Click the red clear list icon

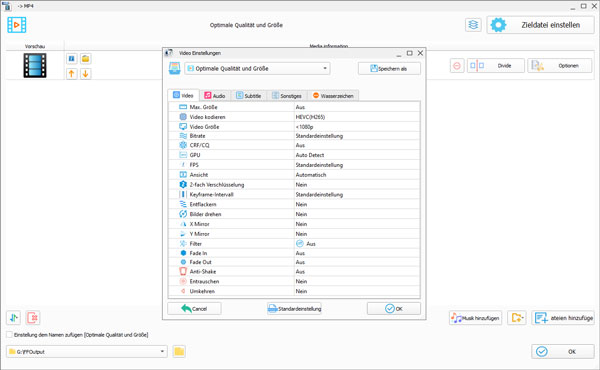(33, 318)
